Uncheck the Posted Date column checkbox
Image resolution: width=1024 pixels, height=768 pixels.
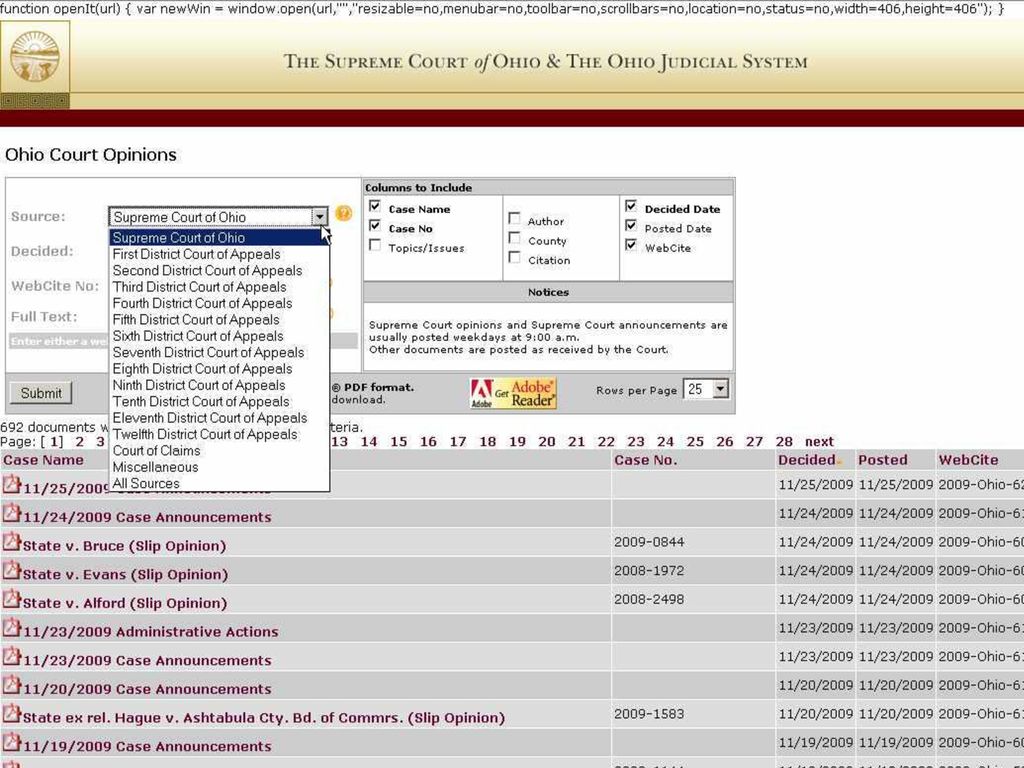point(631,226)
